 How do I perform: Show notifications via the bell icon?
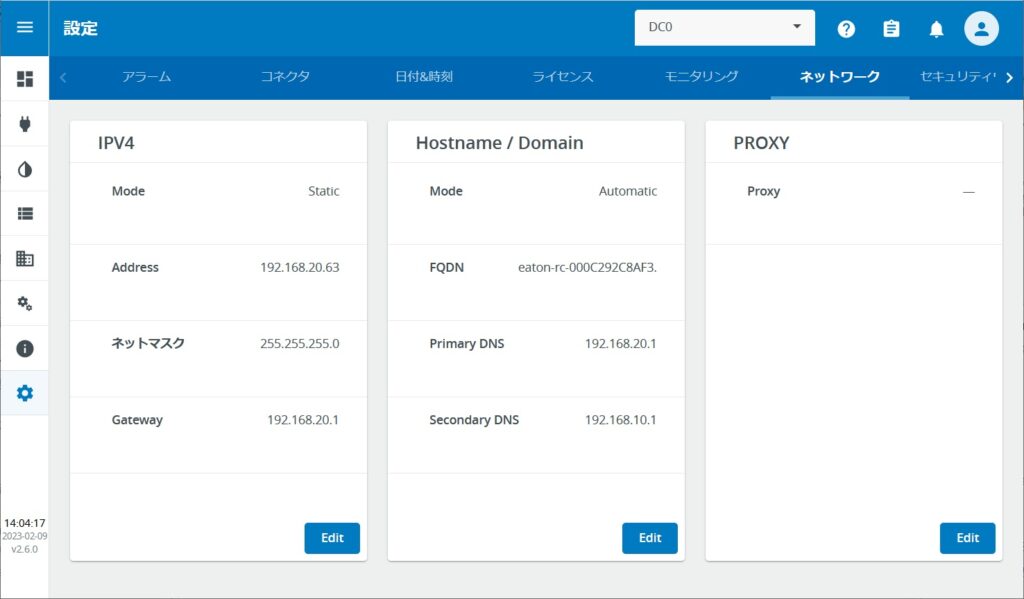(x=936, y=29)
